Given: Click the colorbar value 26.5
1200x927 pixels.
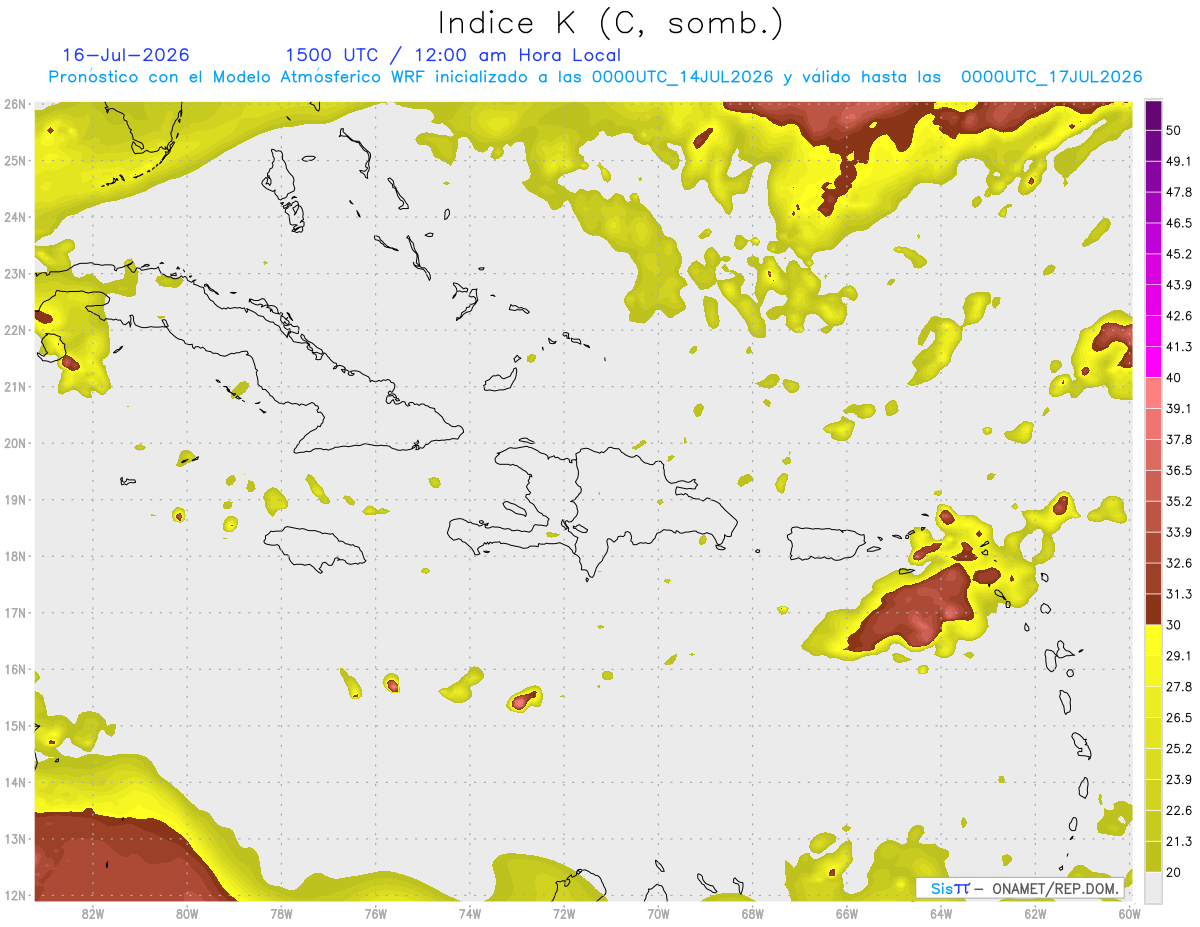Looking at the screenshot, I should tap(1179, 718).
